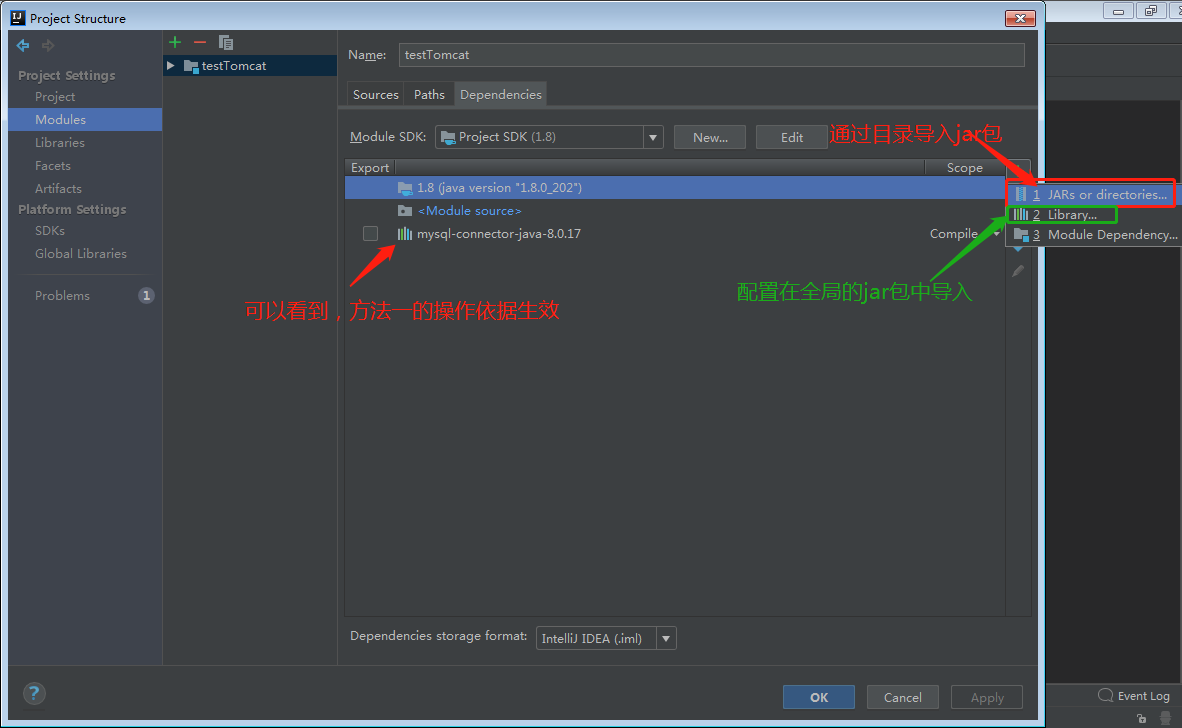1182x728 pixels.
Task: Add a new module with plus icon
Action: (175, 42)
